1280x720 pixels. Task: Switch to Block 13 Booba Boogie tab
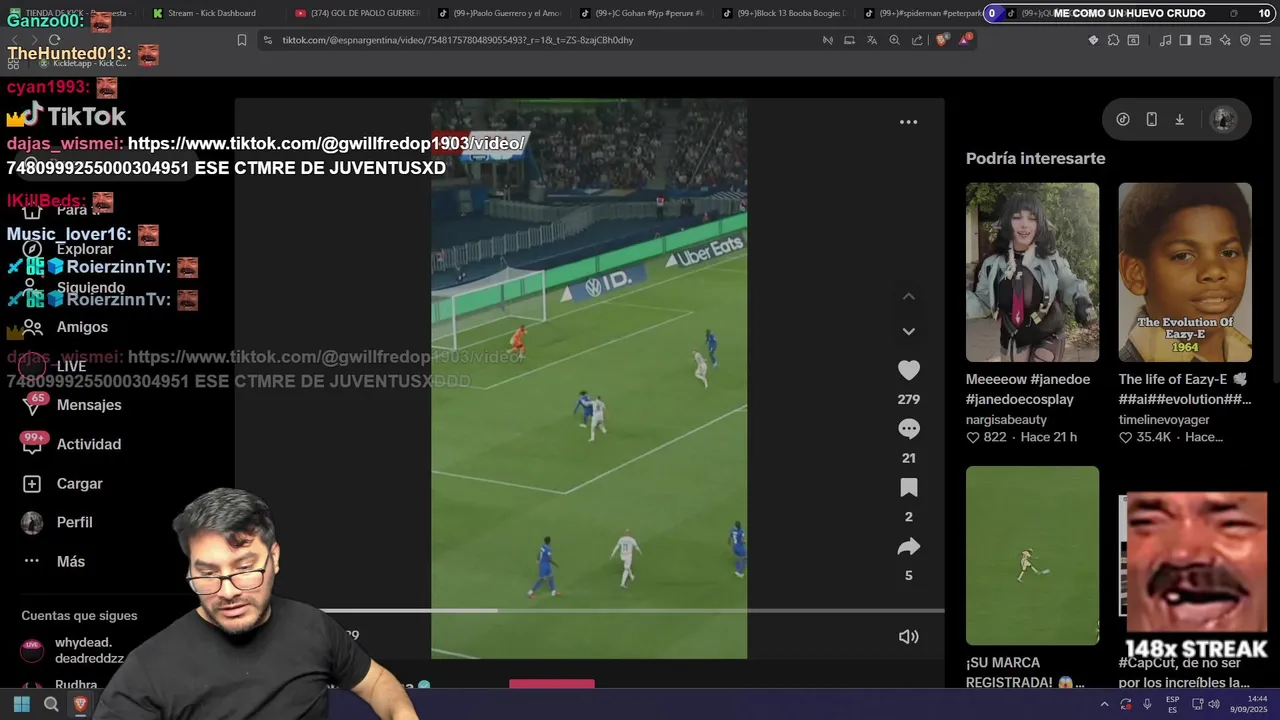point(783,13)
